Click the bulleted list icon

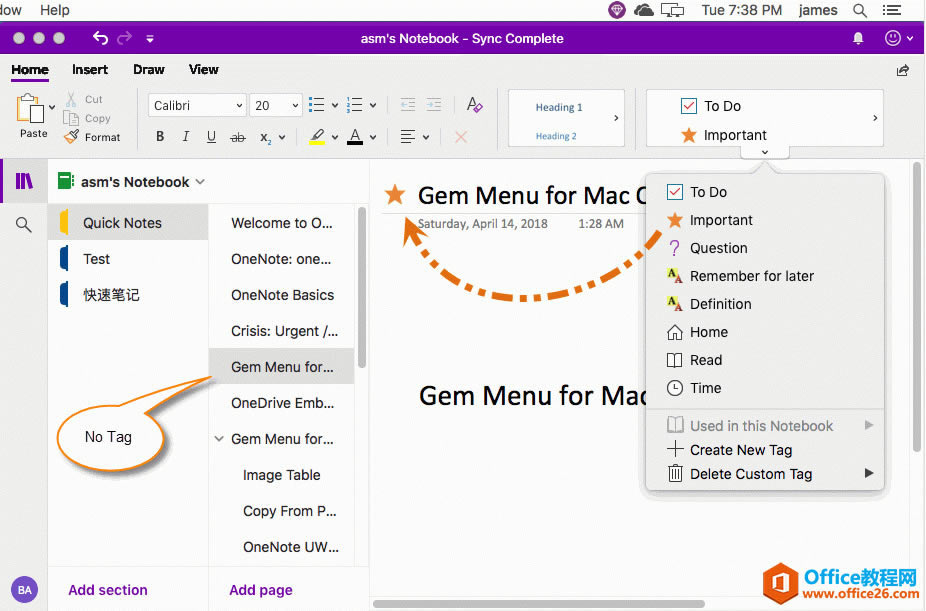tap(317, 104)
